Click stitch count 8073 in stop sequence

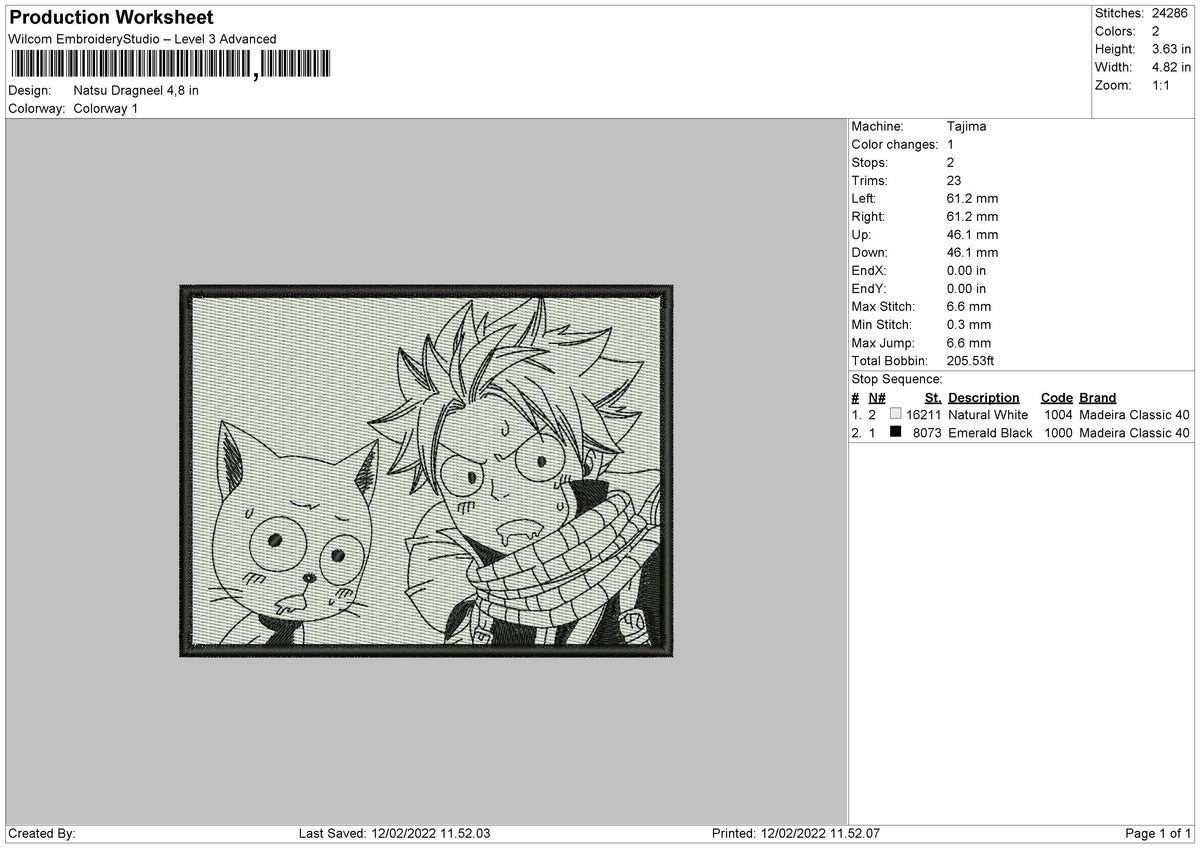click(928, 433)
